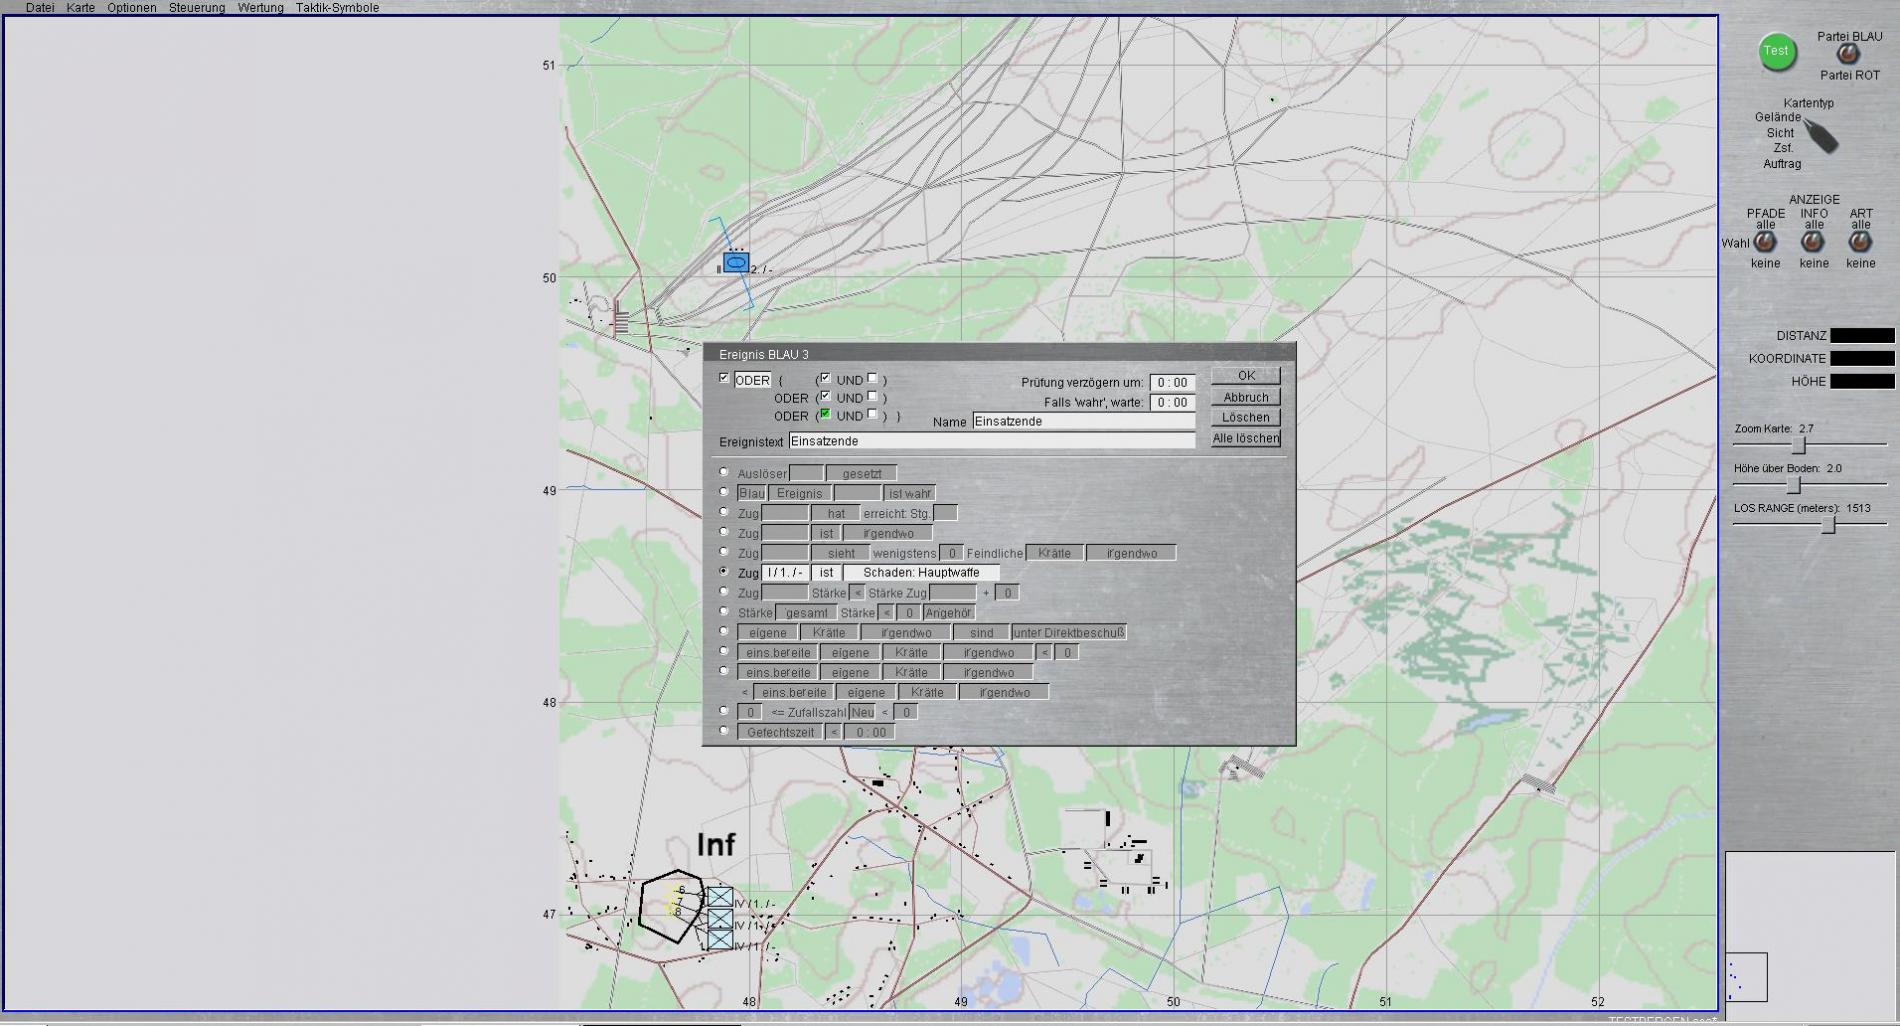The width and height of the screenshot is (1900, 1026).
Task: Open the 'Schaden: Hauptwaffe' condition selector
Action: (x=921, y=573)
